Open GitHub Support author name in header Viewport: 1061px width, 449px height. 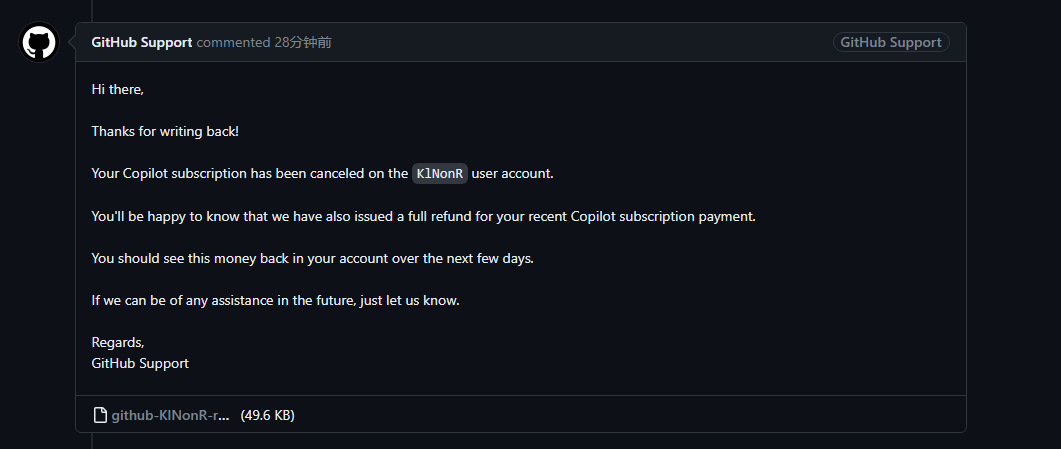click(141, 43)
